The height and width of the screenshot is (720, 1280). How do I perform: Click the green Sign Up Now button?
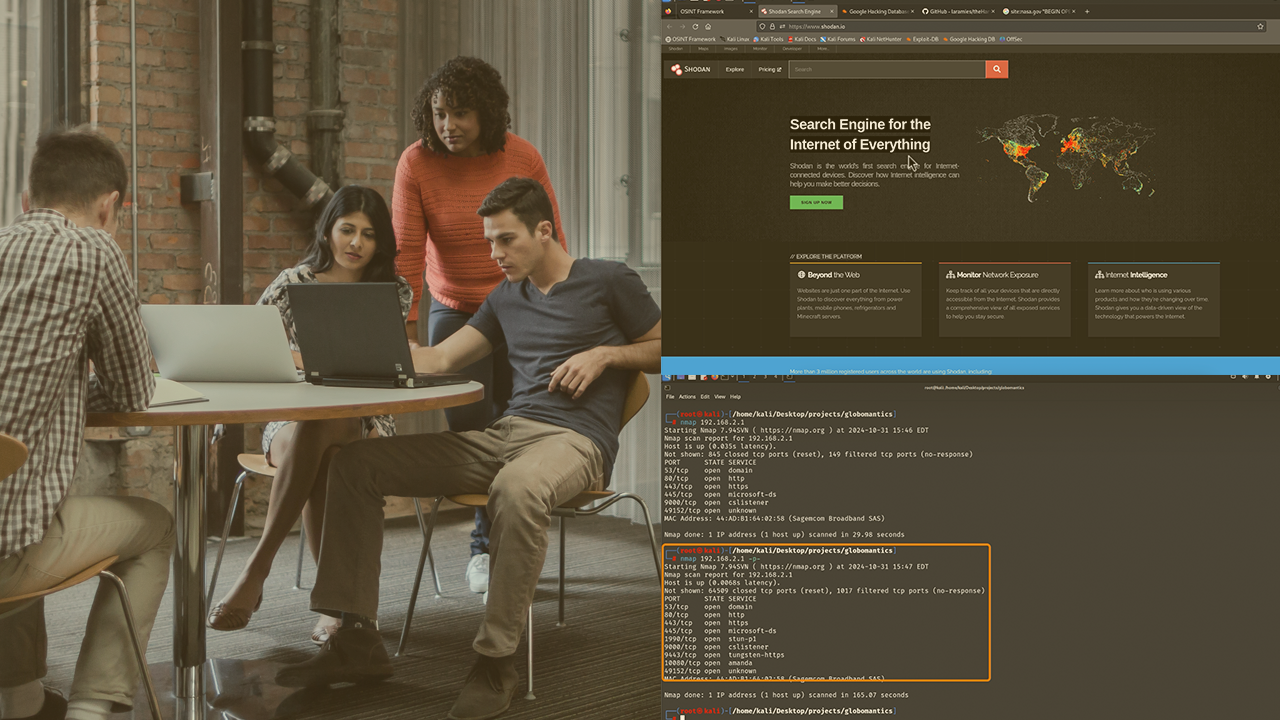816,202
